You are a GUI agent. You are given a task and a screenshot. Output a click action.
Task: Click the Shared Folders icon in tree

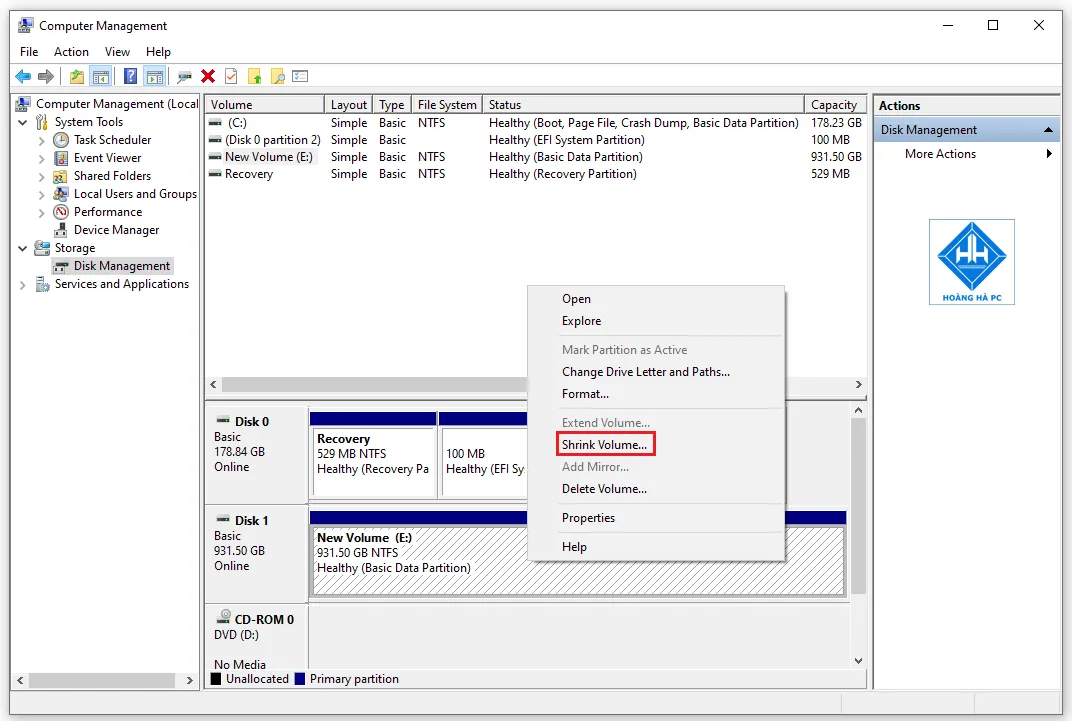click(x=62, y=176)
